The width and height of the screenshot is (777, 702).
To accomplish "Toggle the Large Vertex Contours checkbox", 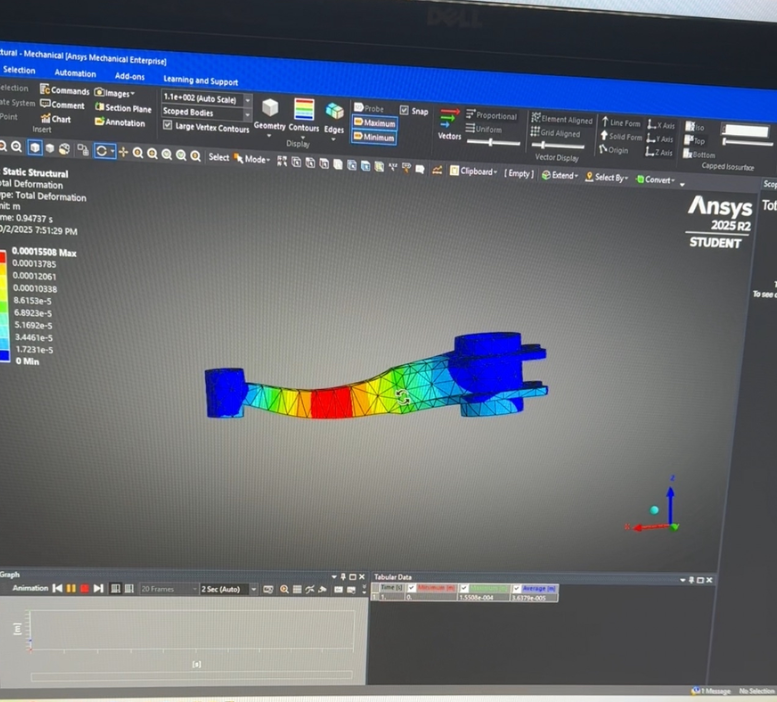I will (168, 126).
